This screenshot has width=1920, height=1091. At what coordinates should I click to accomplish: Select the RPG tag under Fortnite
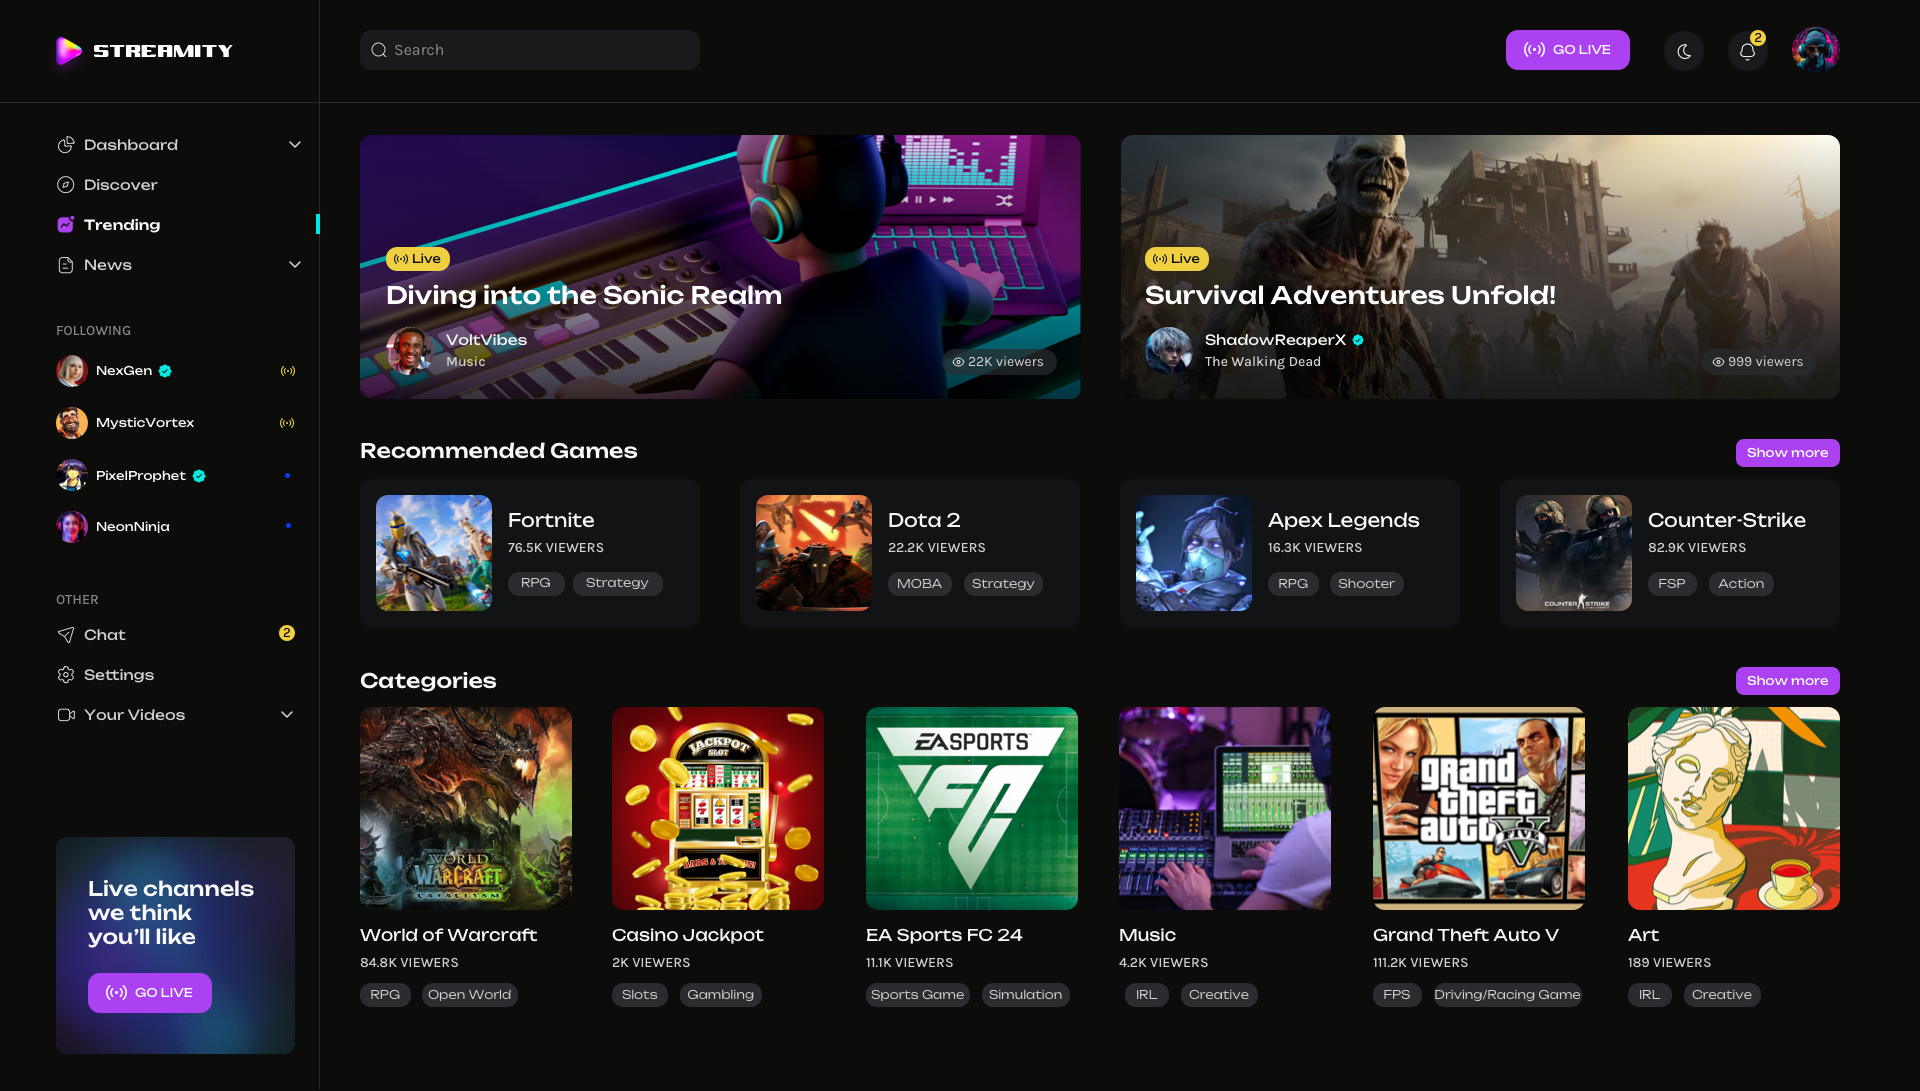pos(536,583)
